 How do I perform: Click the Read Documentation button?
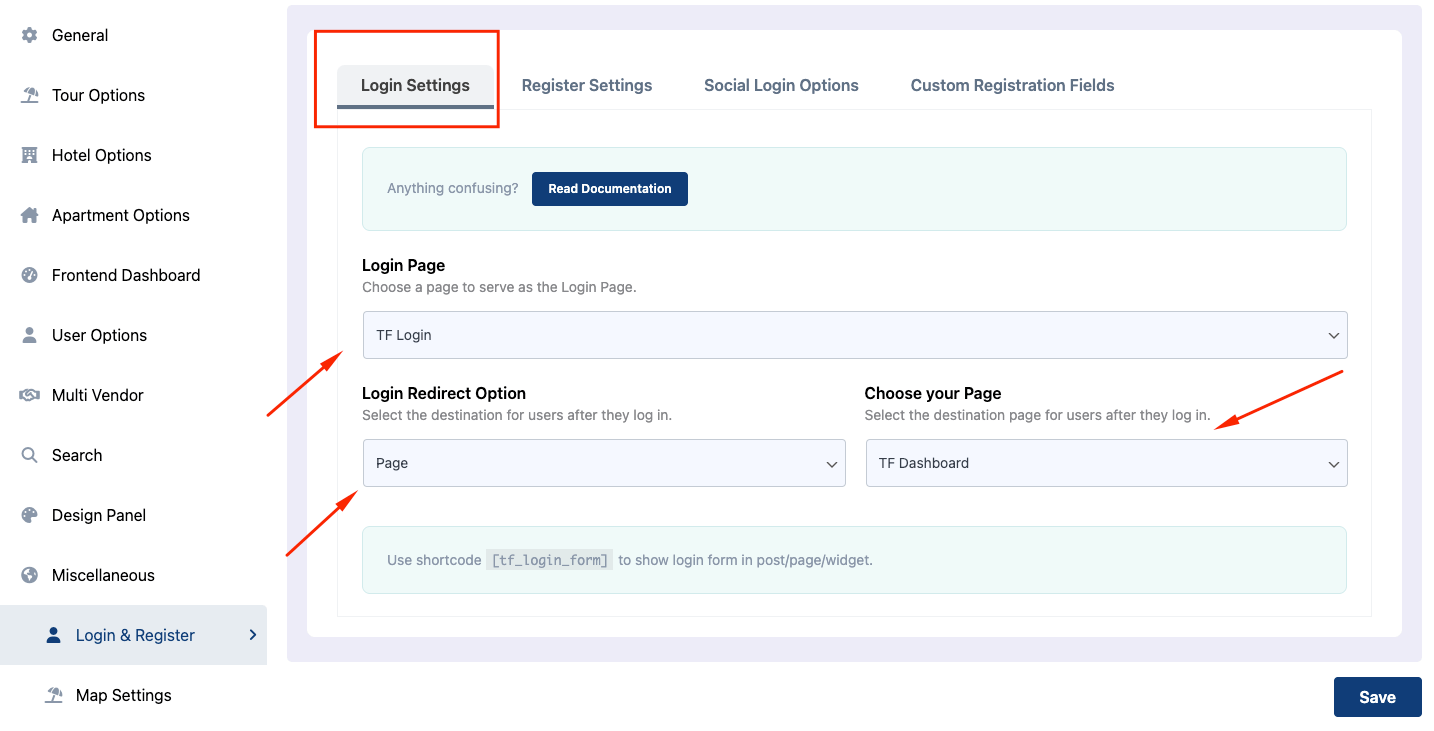609,189
